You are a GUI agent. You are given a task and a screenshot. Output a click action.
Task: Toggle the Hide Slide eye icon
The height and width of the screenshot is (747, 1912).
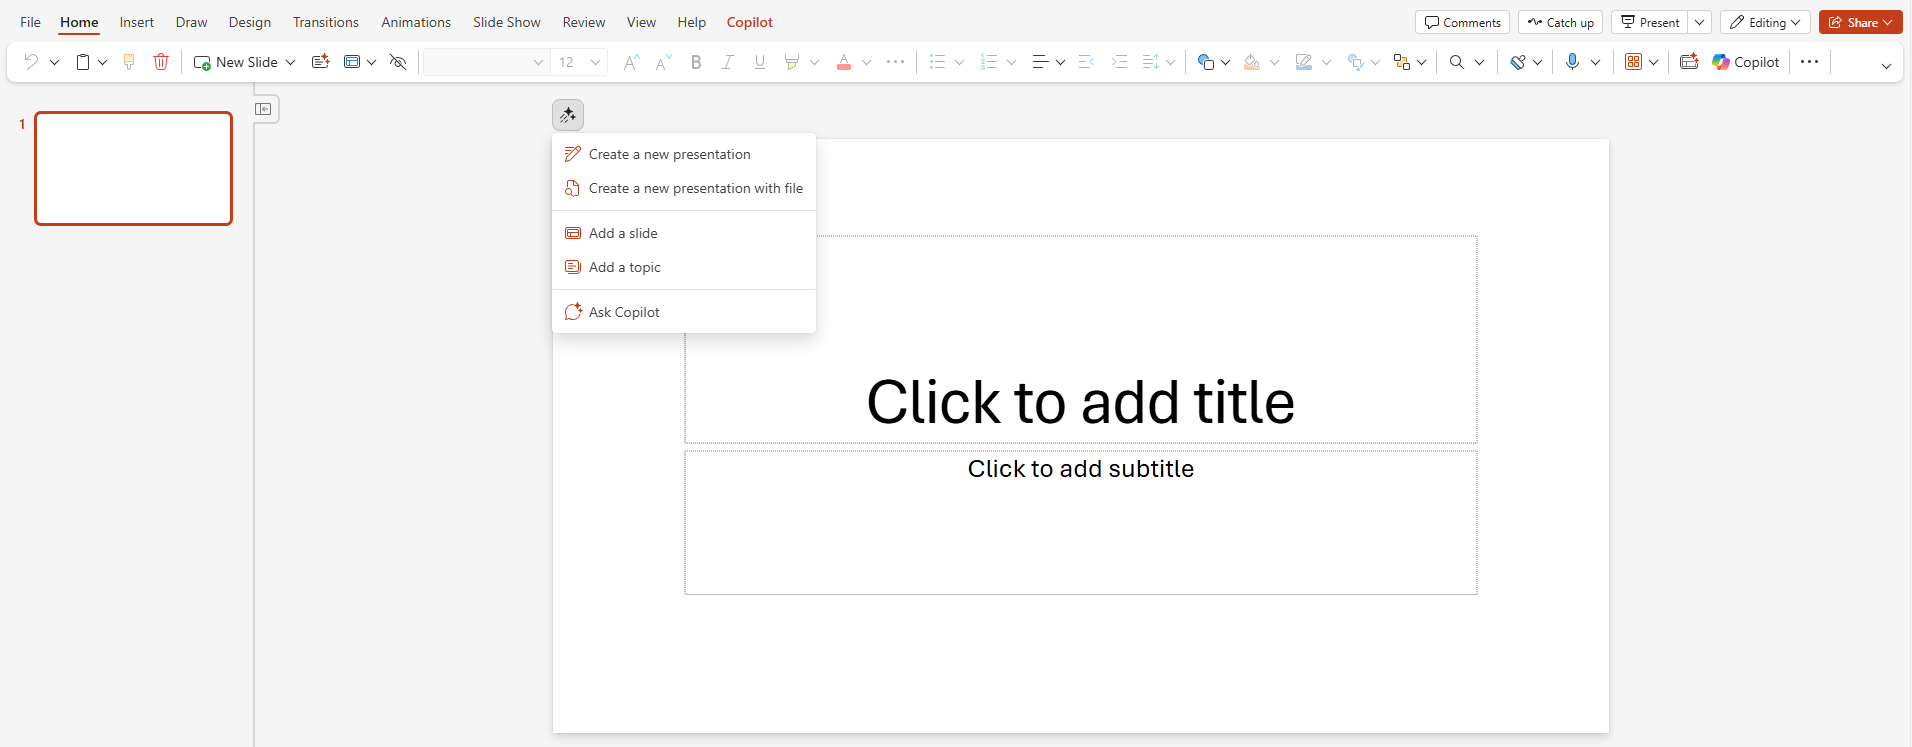tap(398, 62)
